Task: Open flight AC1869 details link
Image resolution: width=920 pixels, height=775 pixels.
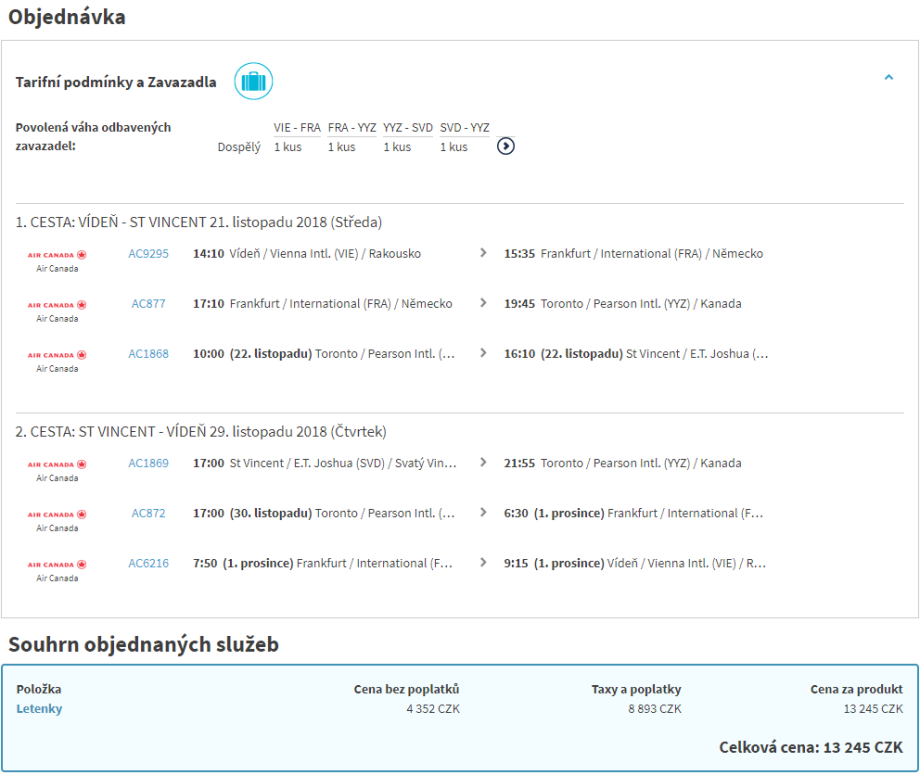Action: click(148, 464)
